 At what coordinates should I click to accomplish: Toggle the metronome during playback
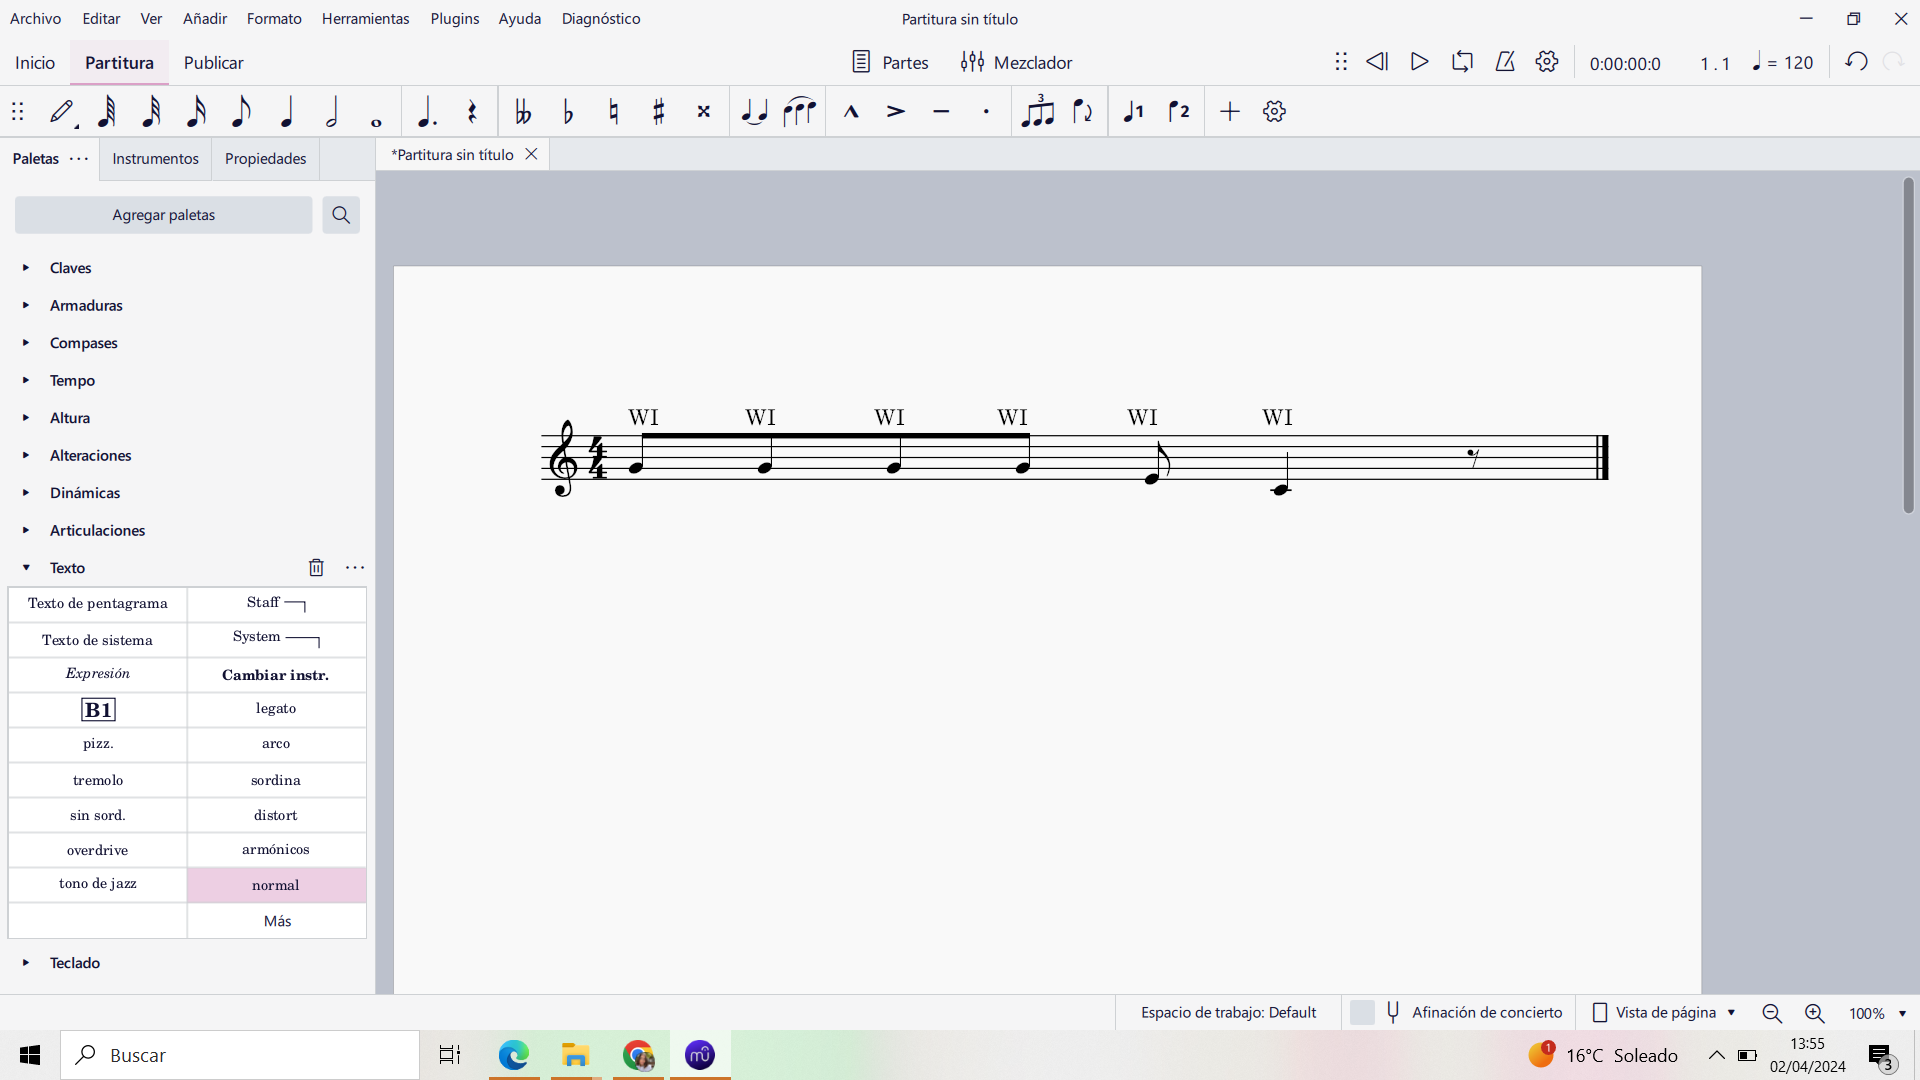tap(1505, 61)
